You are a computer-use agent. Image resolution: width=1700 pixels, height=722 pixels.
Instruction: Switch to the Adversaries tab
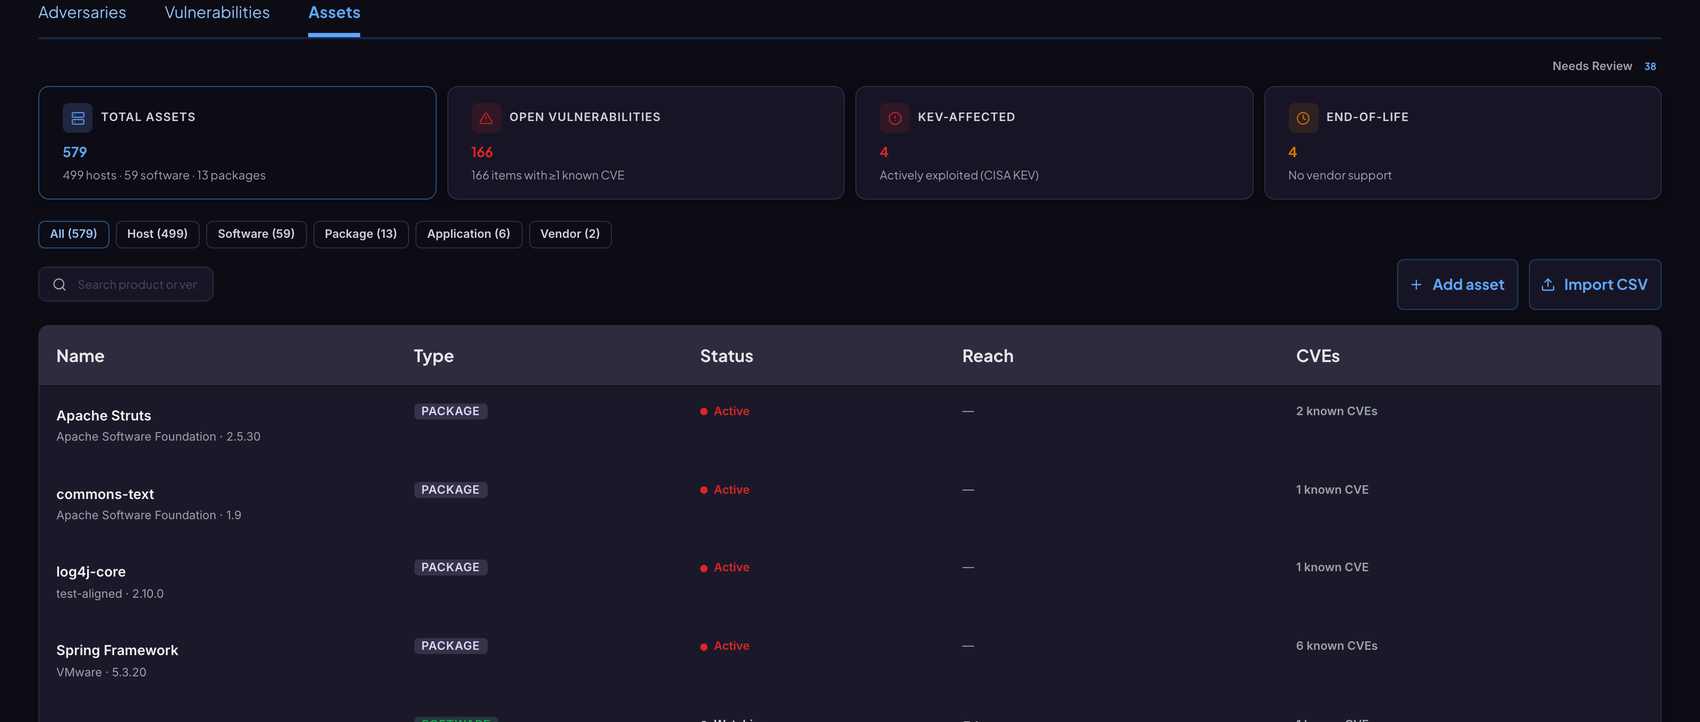pos(82,13)
